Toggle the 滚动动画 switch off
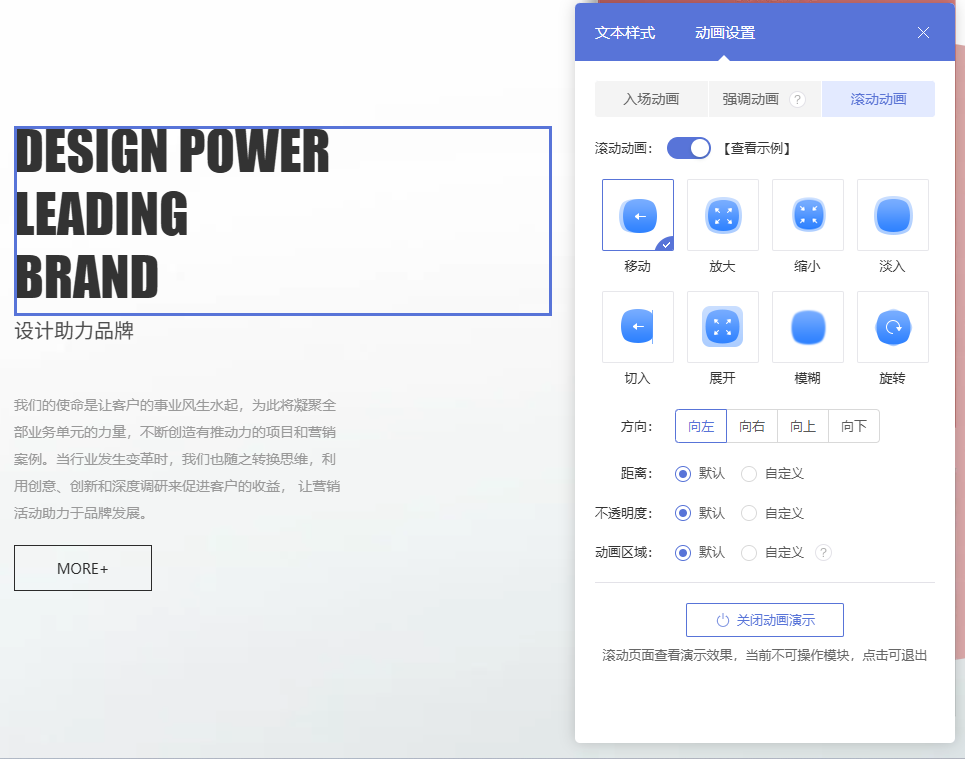 [689, 148]
